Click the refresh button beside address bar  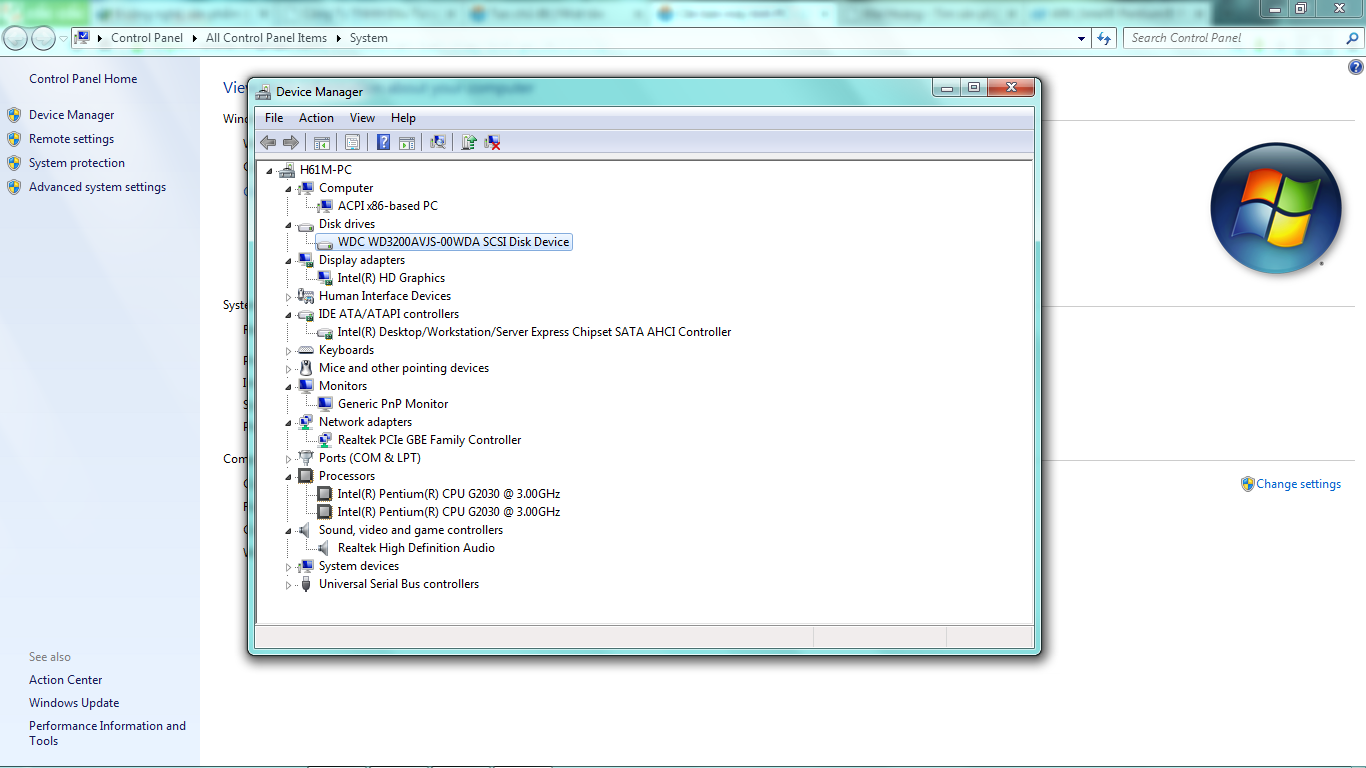[x=1104, y=38]
